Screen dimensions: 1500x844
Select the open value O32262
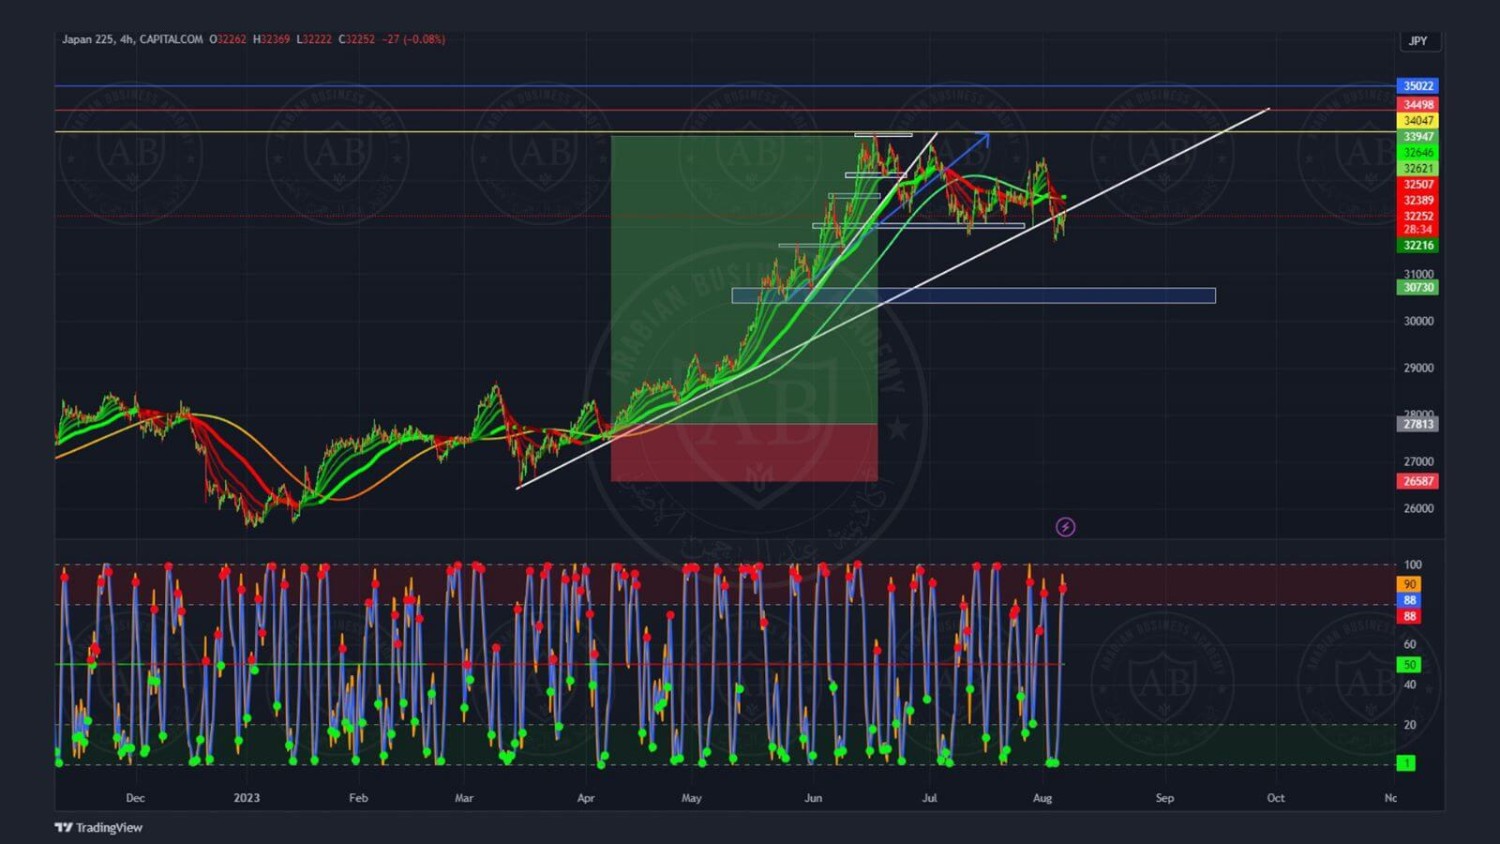[x=228, y=39]
